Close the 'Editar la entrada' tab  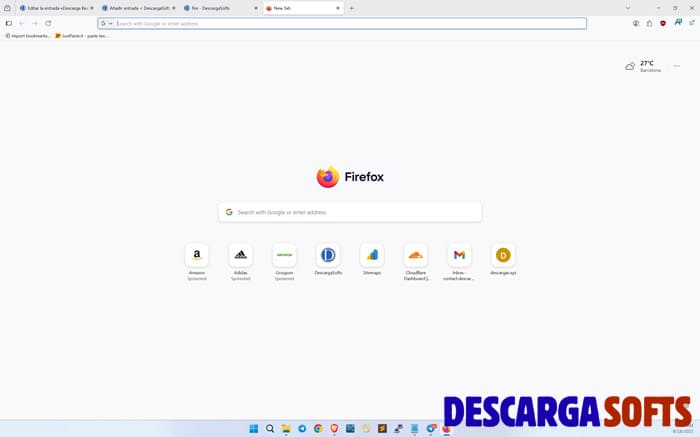coord(92,8)
